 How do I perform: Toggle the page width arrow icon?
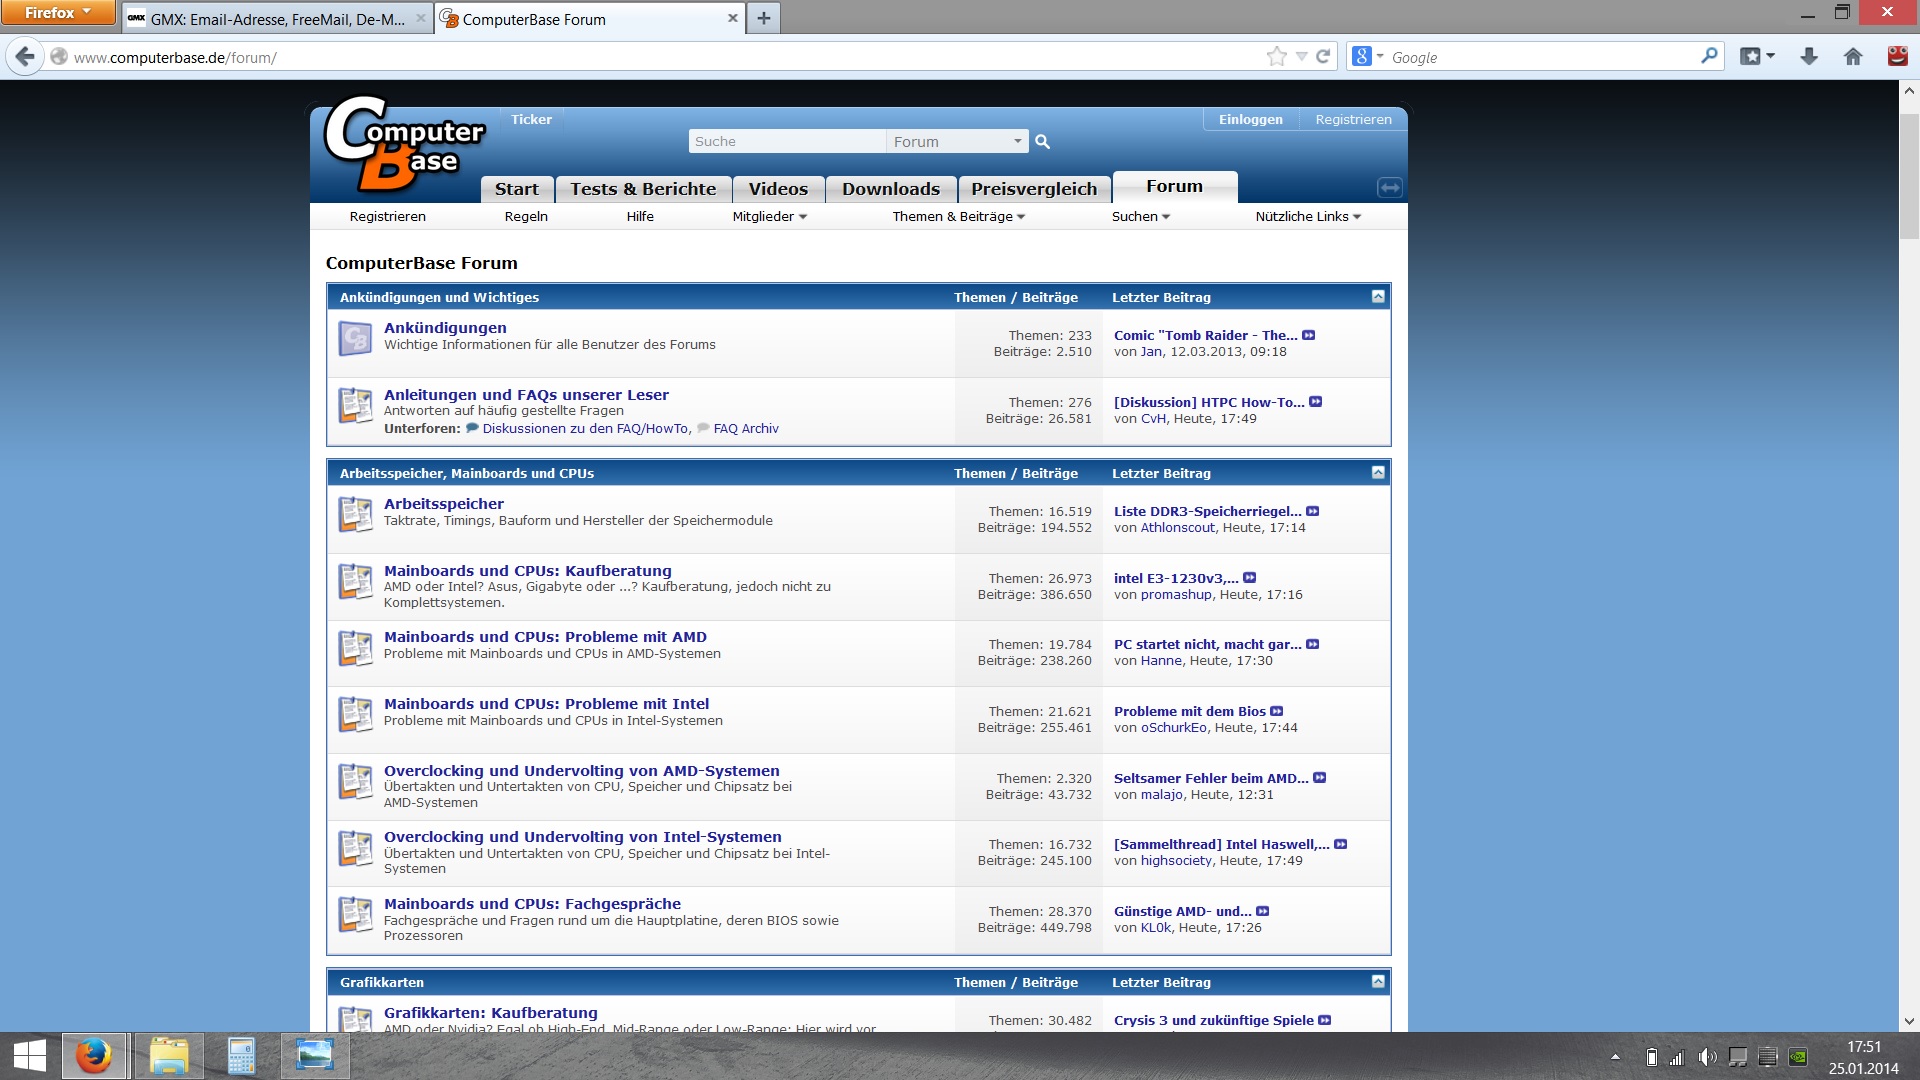tap(1389, 187)
